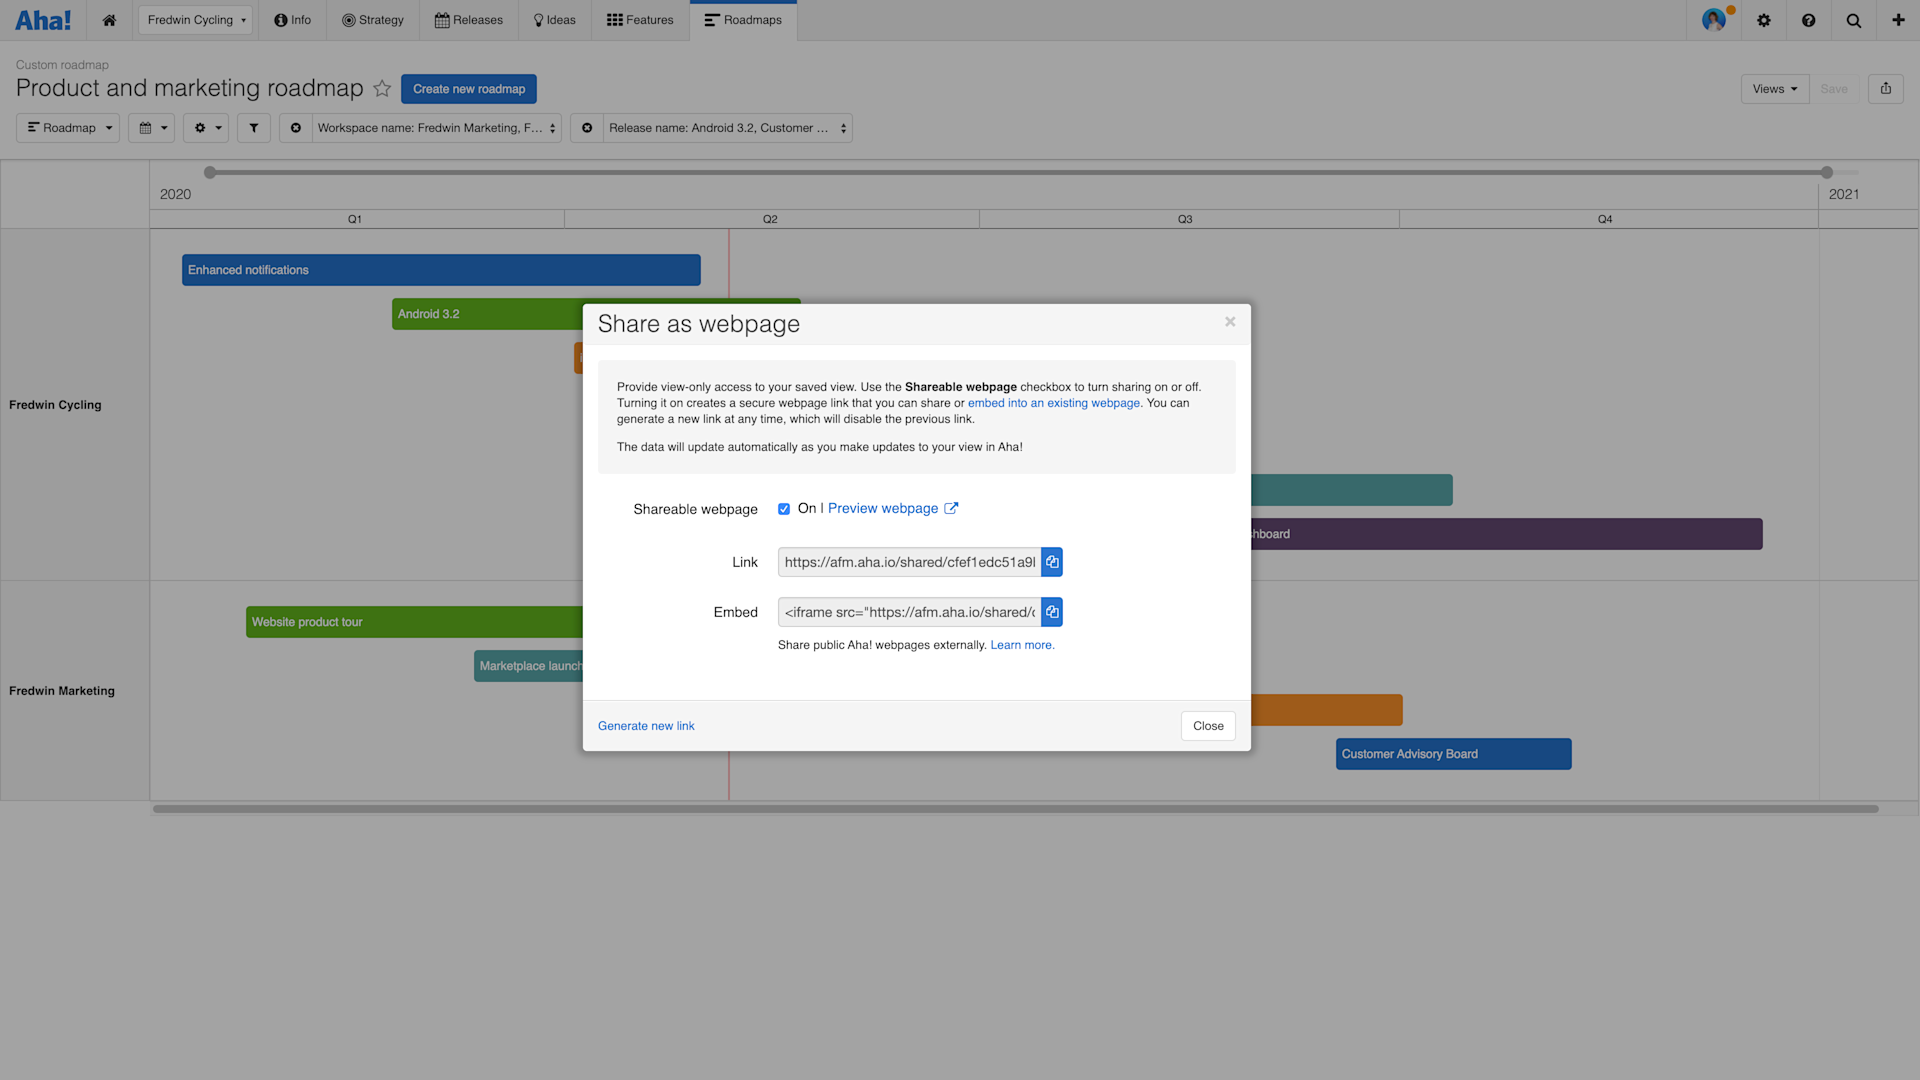Click the help question mark icon

[1808, 20]
